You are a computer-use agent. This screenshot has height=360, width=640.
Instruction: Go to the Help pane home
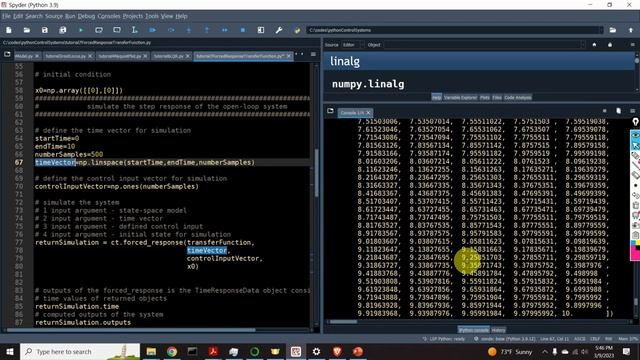click(594, 45)
